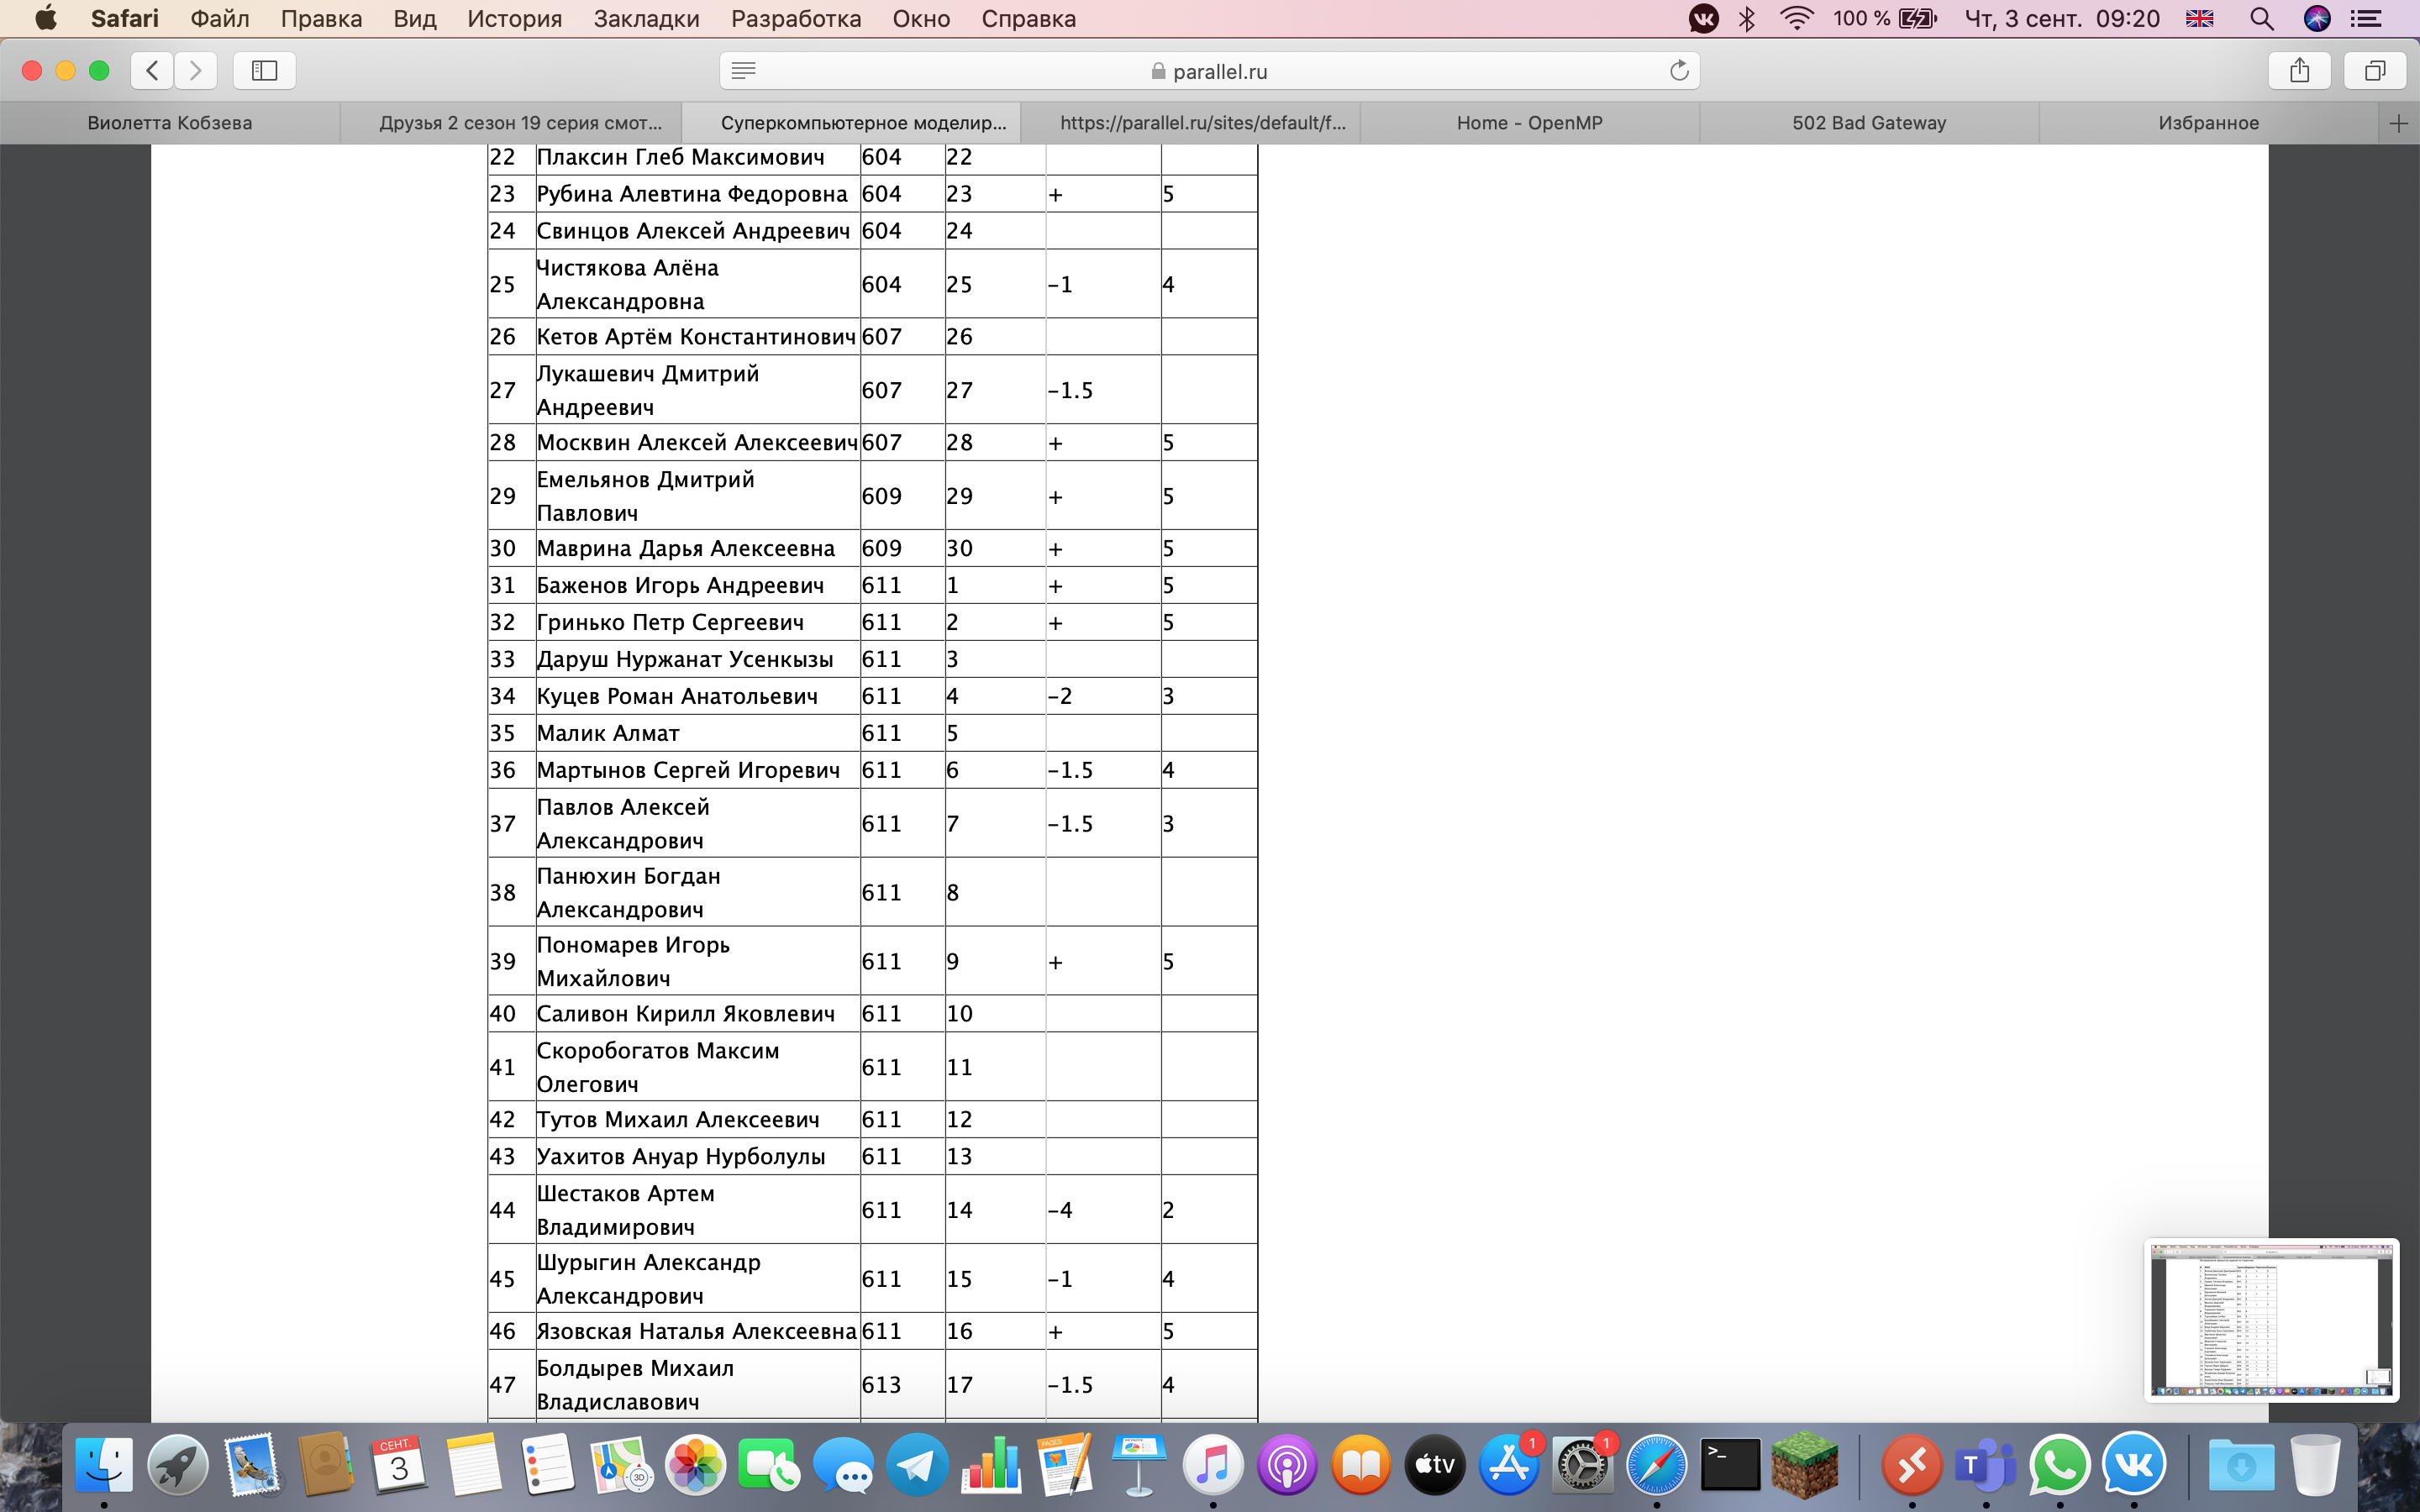The width and height of the screenshot is (2420, 1512).
Task: Open Microsoft Teams in the Dock
Action: click(x=1986, y=1465)
